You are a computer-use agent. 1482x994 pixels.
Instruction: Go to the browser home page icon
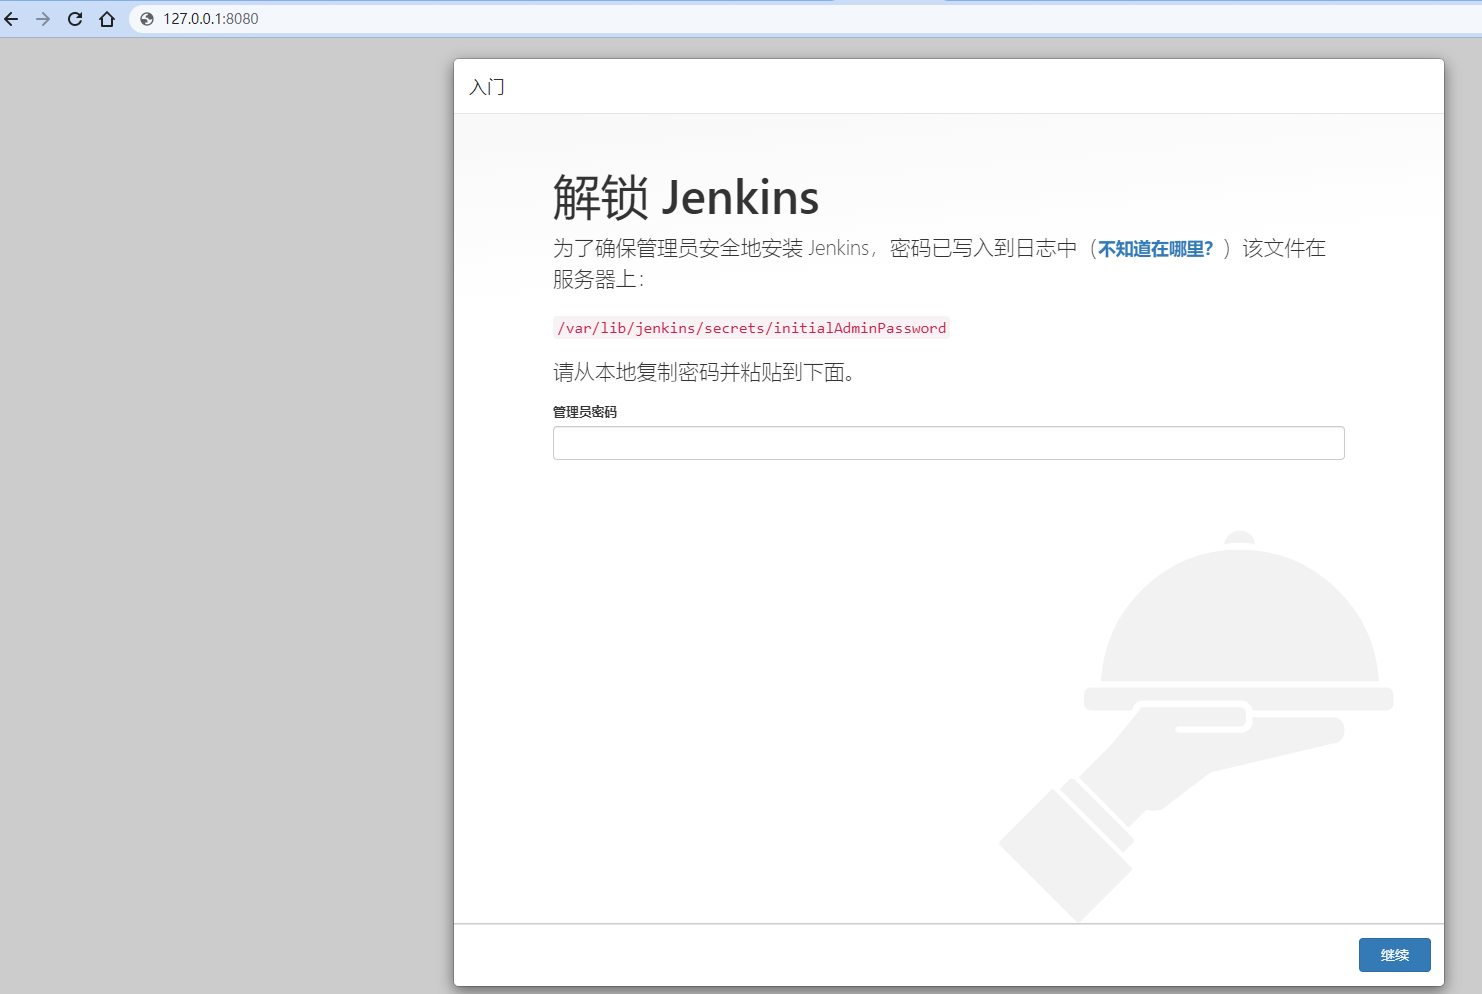(x=107, y=19)
